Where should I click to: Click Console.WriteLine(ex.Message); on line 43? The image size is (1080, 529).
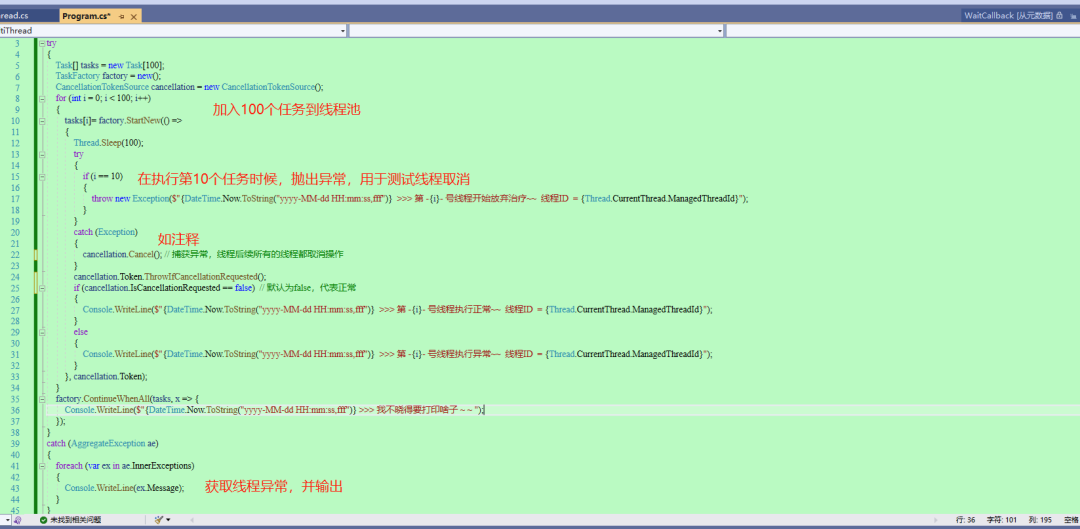(x=125, y=488)
